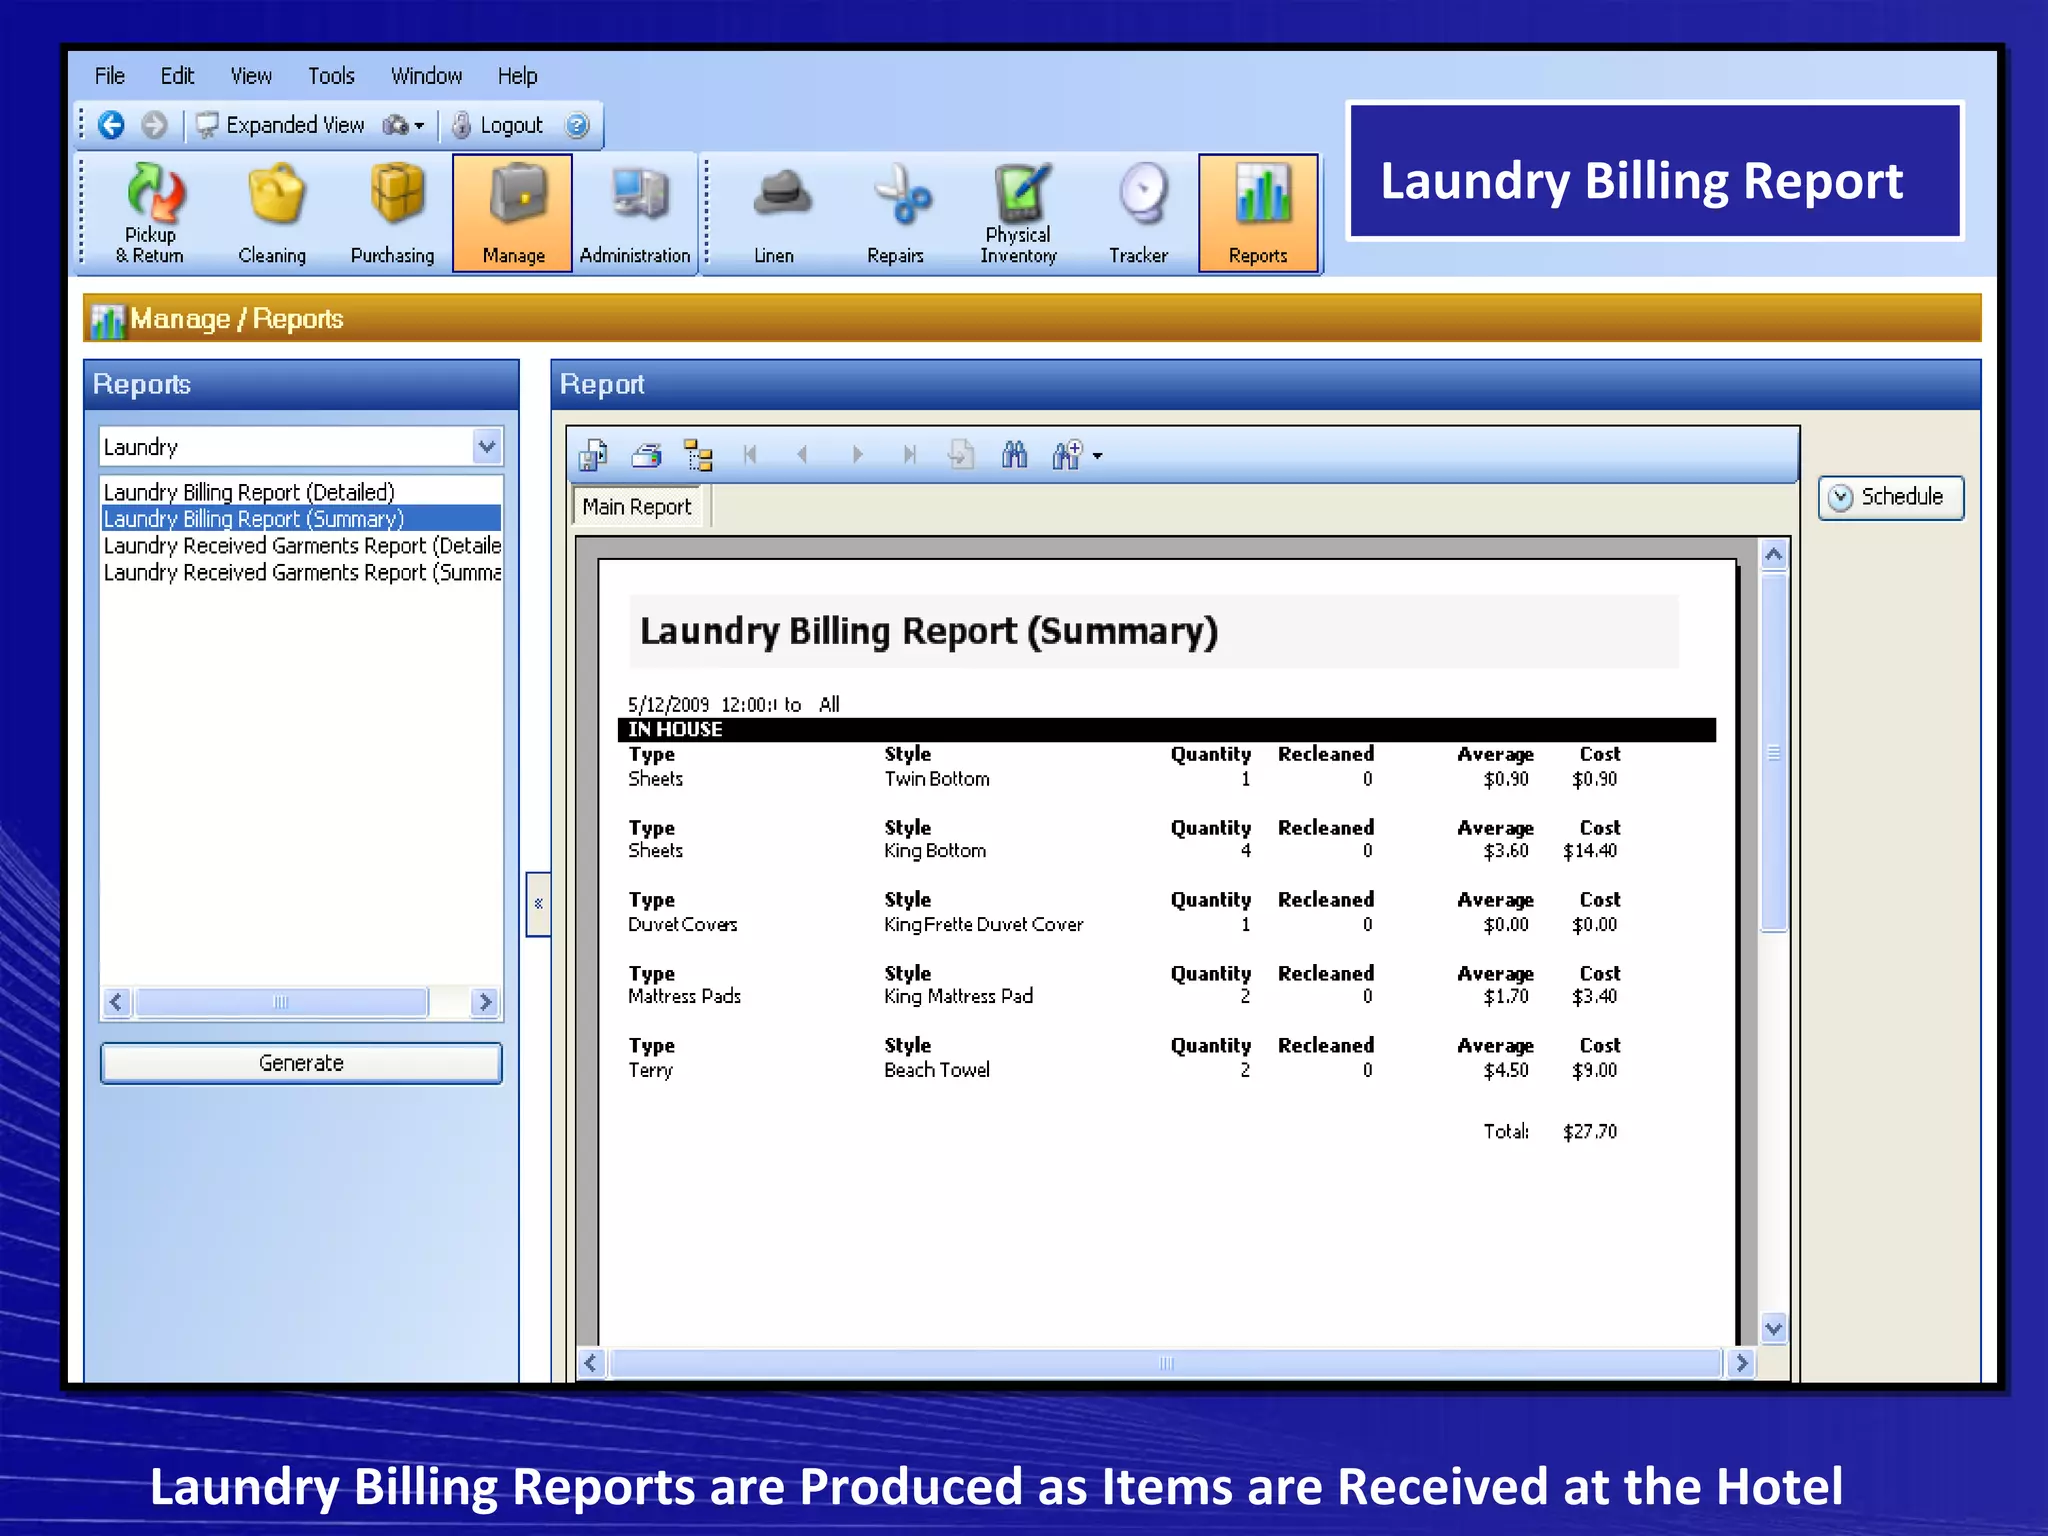The image size is (2048, 1536).
Task: Select Laundry Billing Report (Summary)
Action: click(300, 518)
